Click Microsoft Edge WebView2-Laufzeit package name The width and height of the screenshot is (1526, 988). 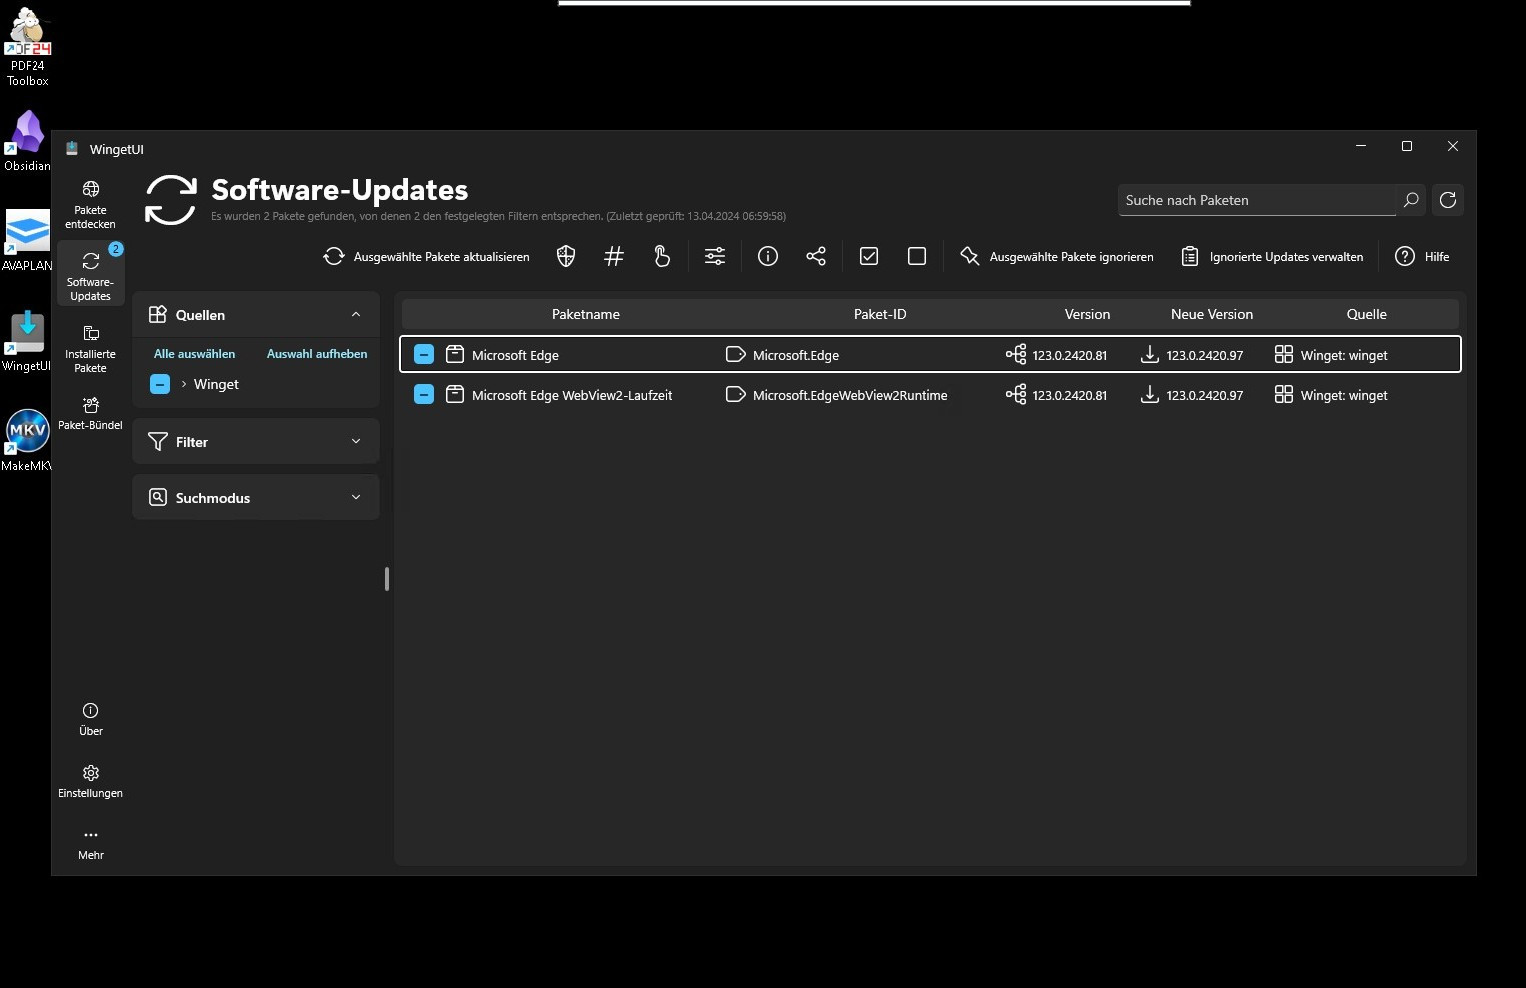pos(572,395)
